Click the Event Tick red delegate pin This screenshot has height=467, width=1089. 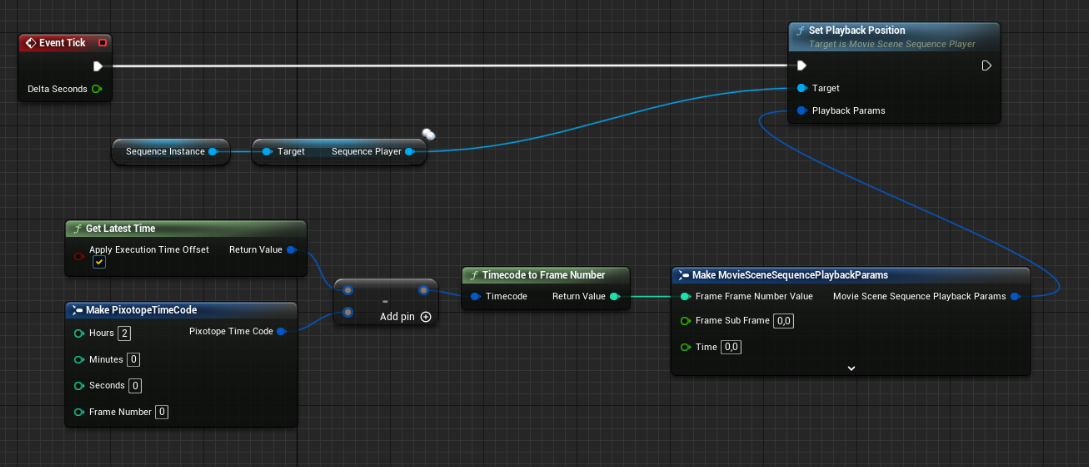coord(102,43)
